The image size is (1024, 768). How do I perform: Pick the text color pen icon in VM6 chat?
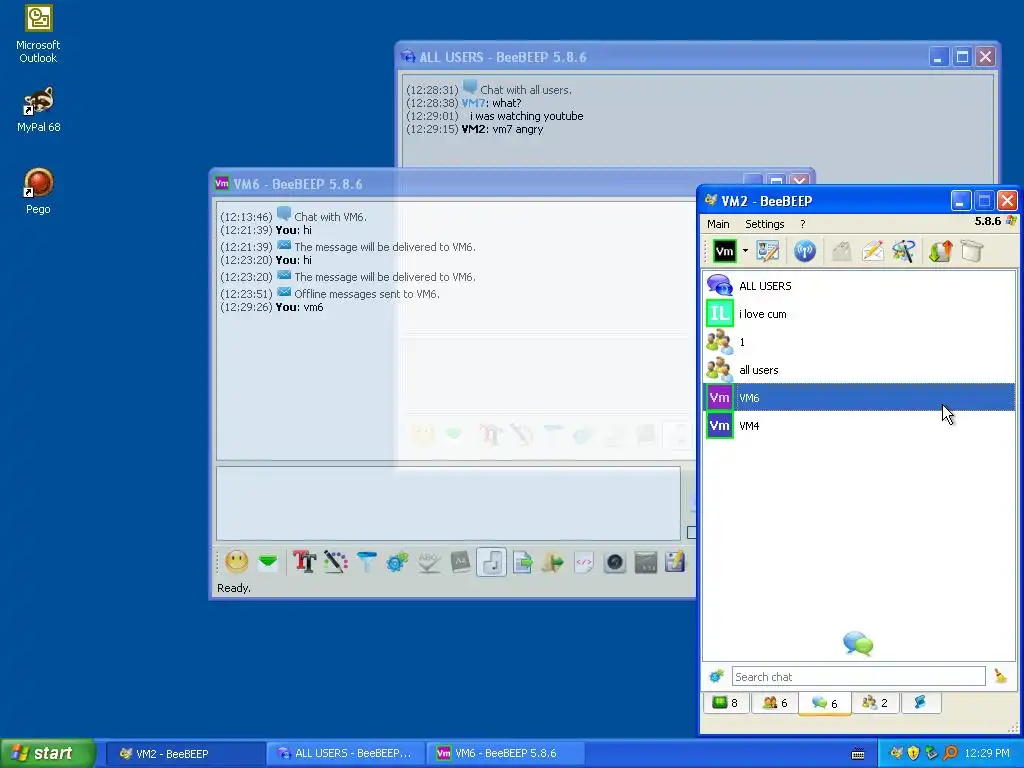coord(336,562)
